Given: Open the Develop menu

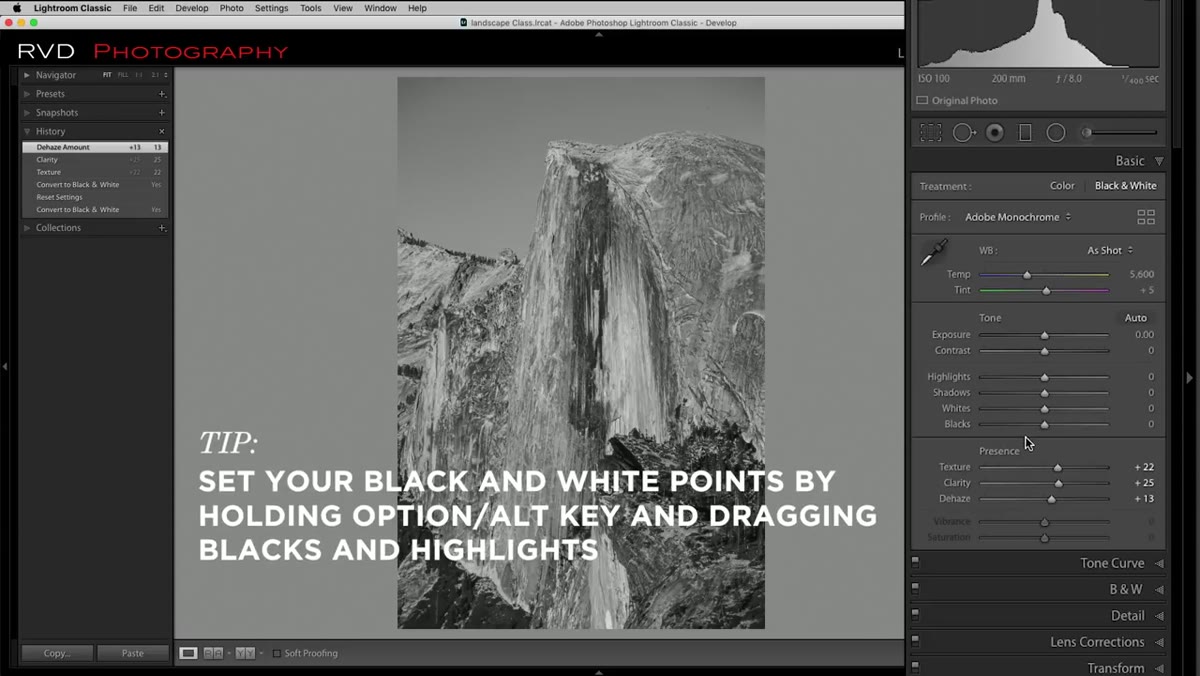Looking at the screenshot, I should 192,8.
